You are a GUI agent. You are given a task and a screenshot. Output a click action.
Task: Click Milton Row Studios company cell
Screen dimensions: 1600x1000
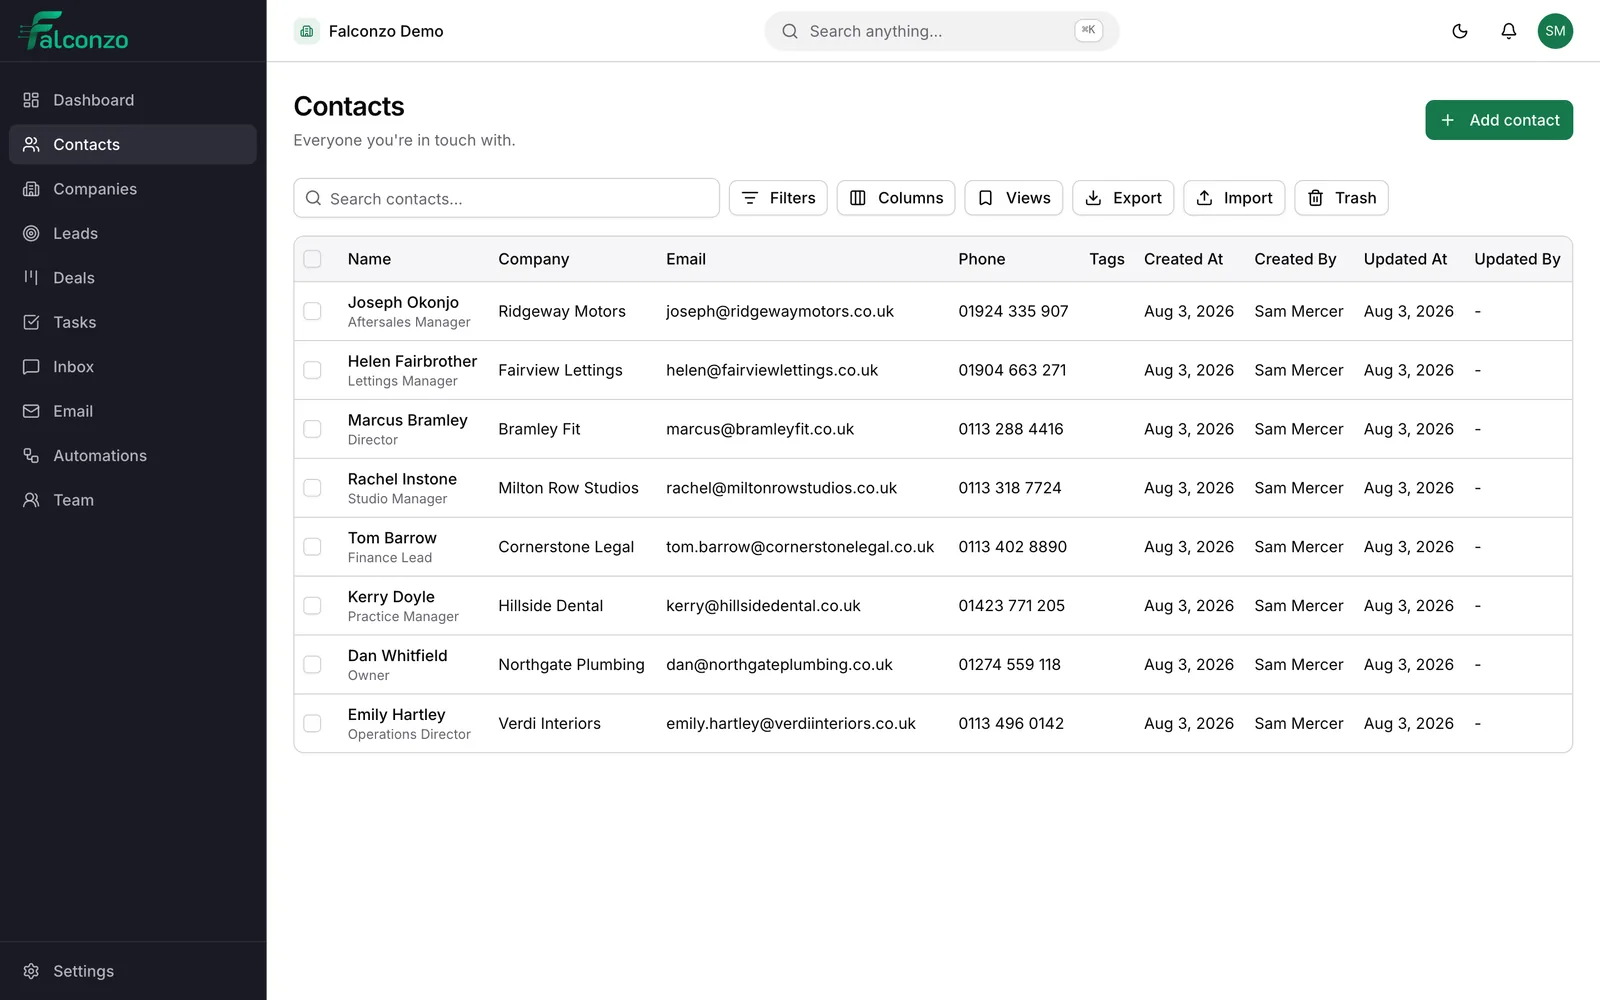coord(568,488)
